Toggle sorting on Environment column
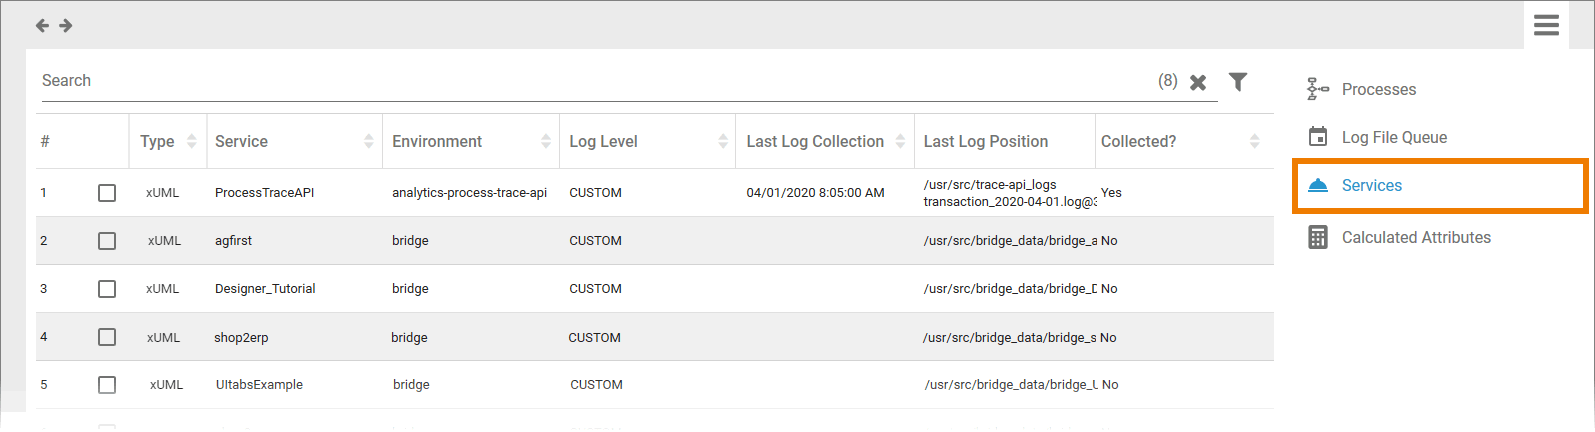Viewport: 1595px width, 432px height. pyautogui.click(x=546, y=141)
